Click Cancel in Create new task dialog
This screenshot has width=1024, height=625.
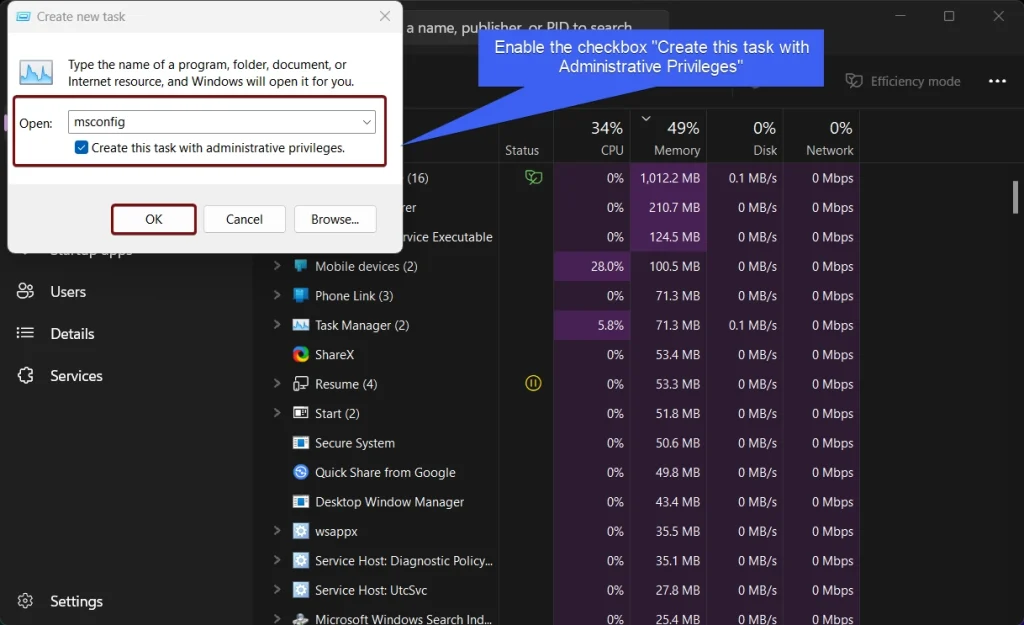point(244,219)
